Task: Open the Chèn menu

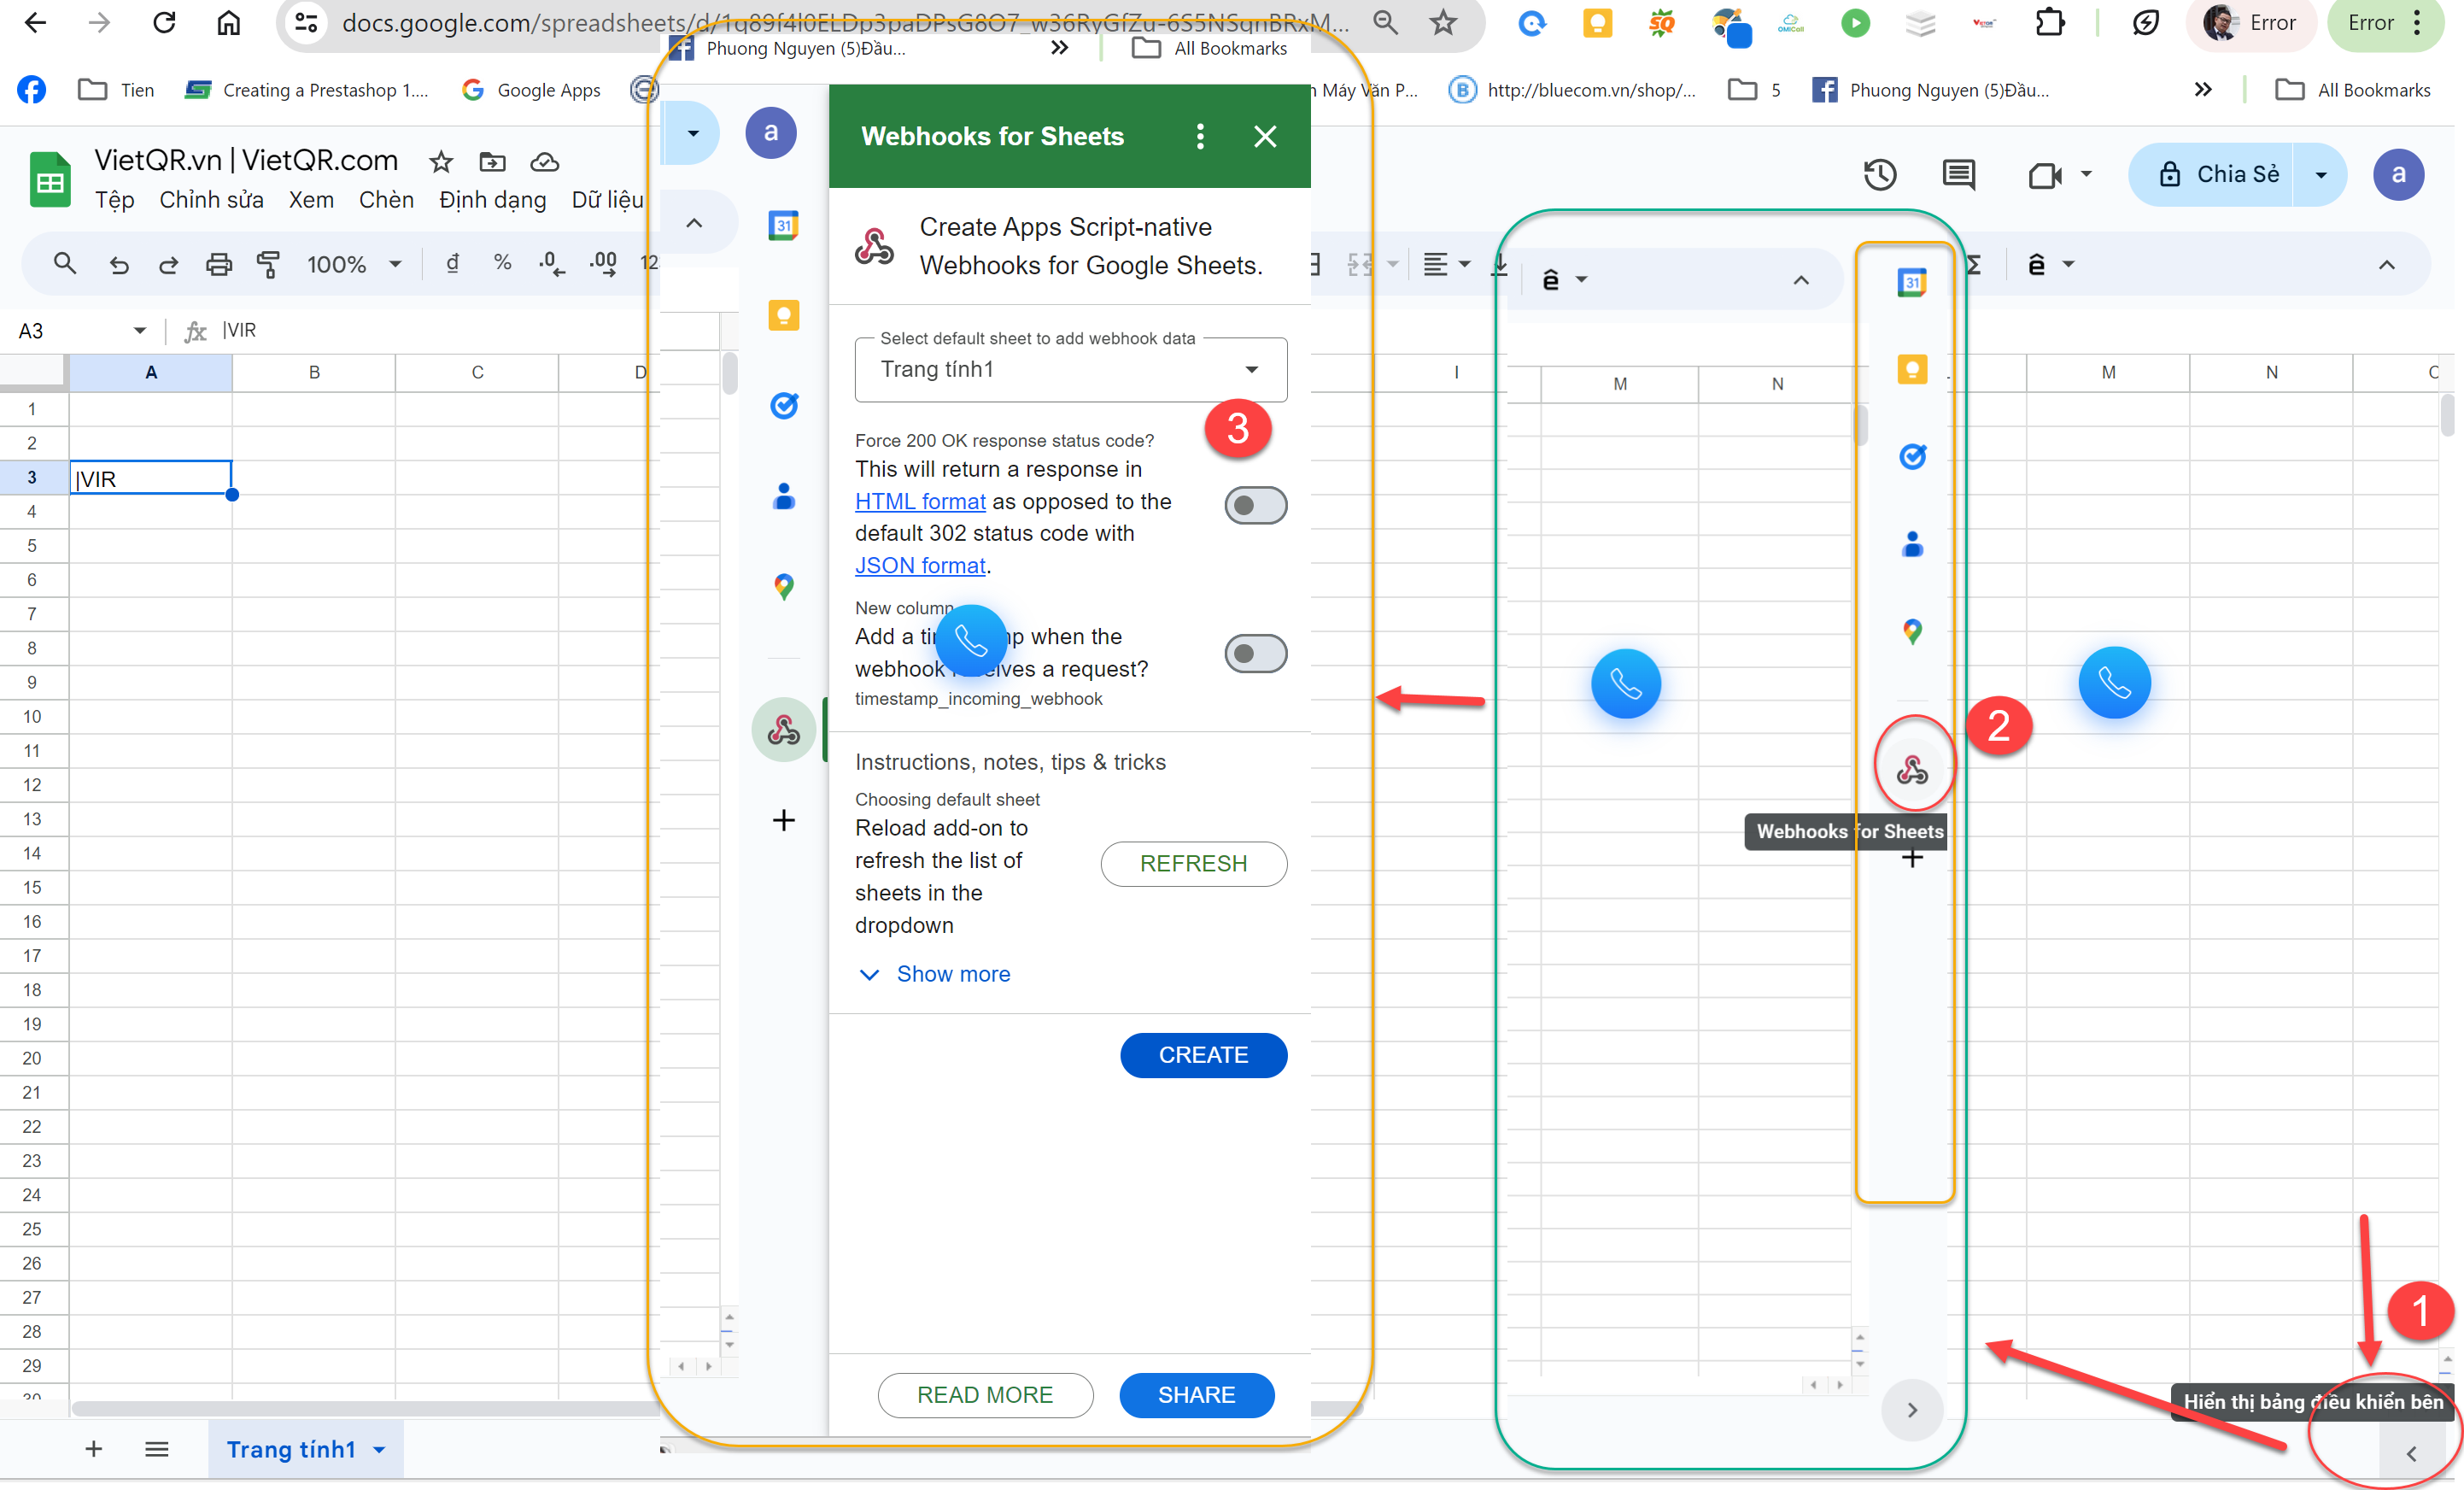Action: point(386,200)
